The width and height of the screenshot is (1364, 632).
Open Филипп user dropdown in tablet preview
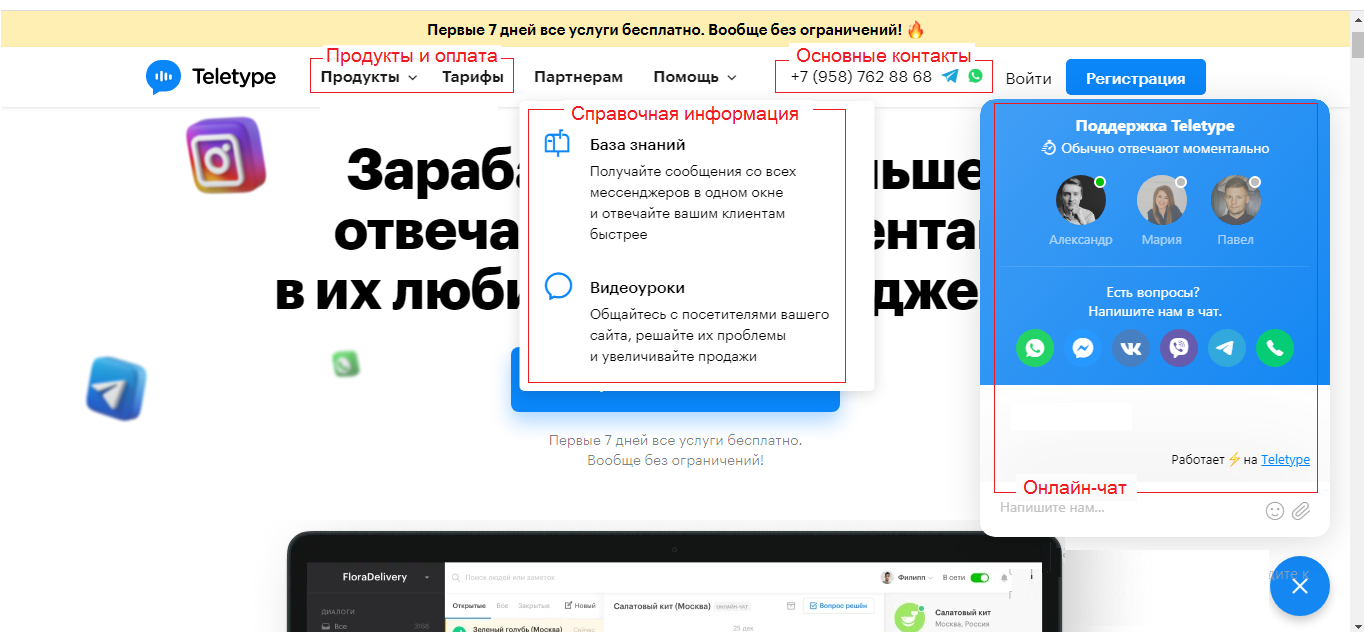(x=906, y=577)
